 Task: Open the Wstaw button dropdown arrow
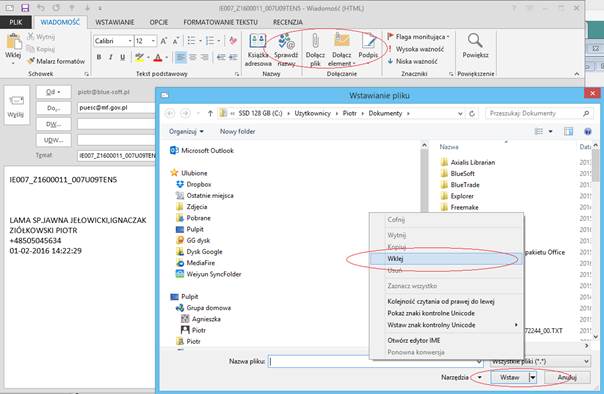click(532, 377)
